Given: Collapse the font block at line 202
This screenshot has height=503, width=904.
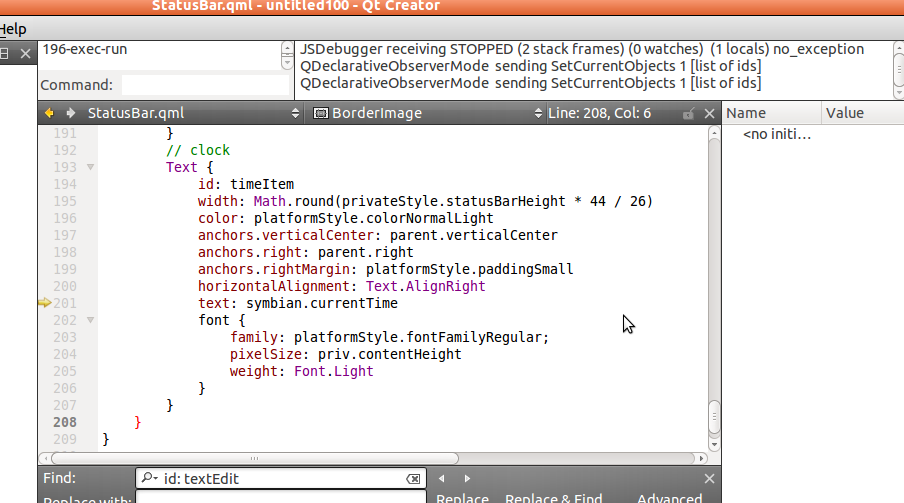Looking at the screenshot, I should [x=90, y=320].
